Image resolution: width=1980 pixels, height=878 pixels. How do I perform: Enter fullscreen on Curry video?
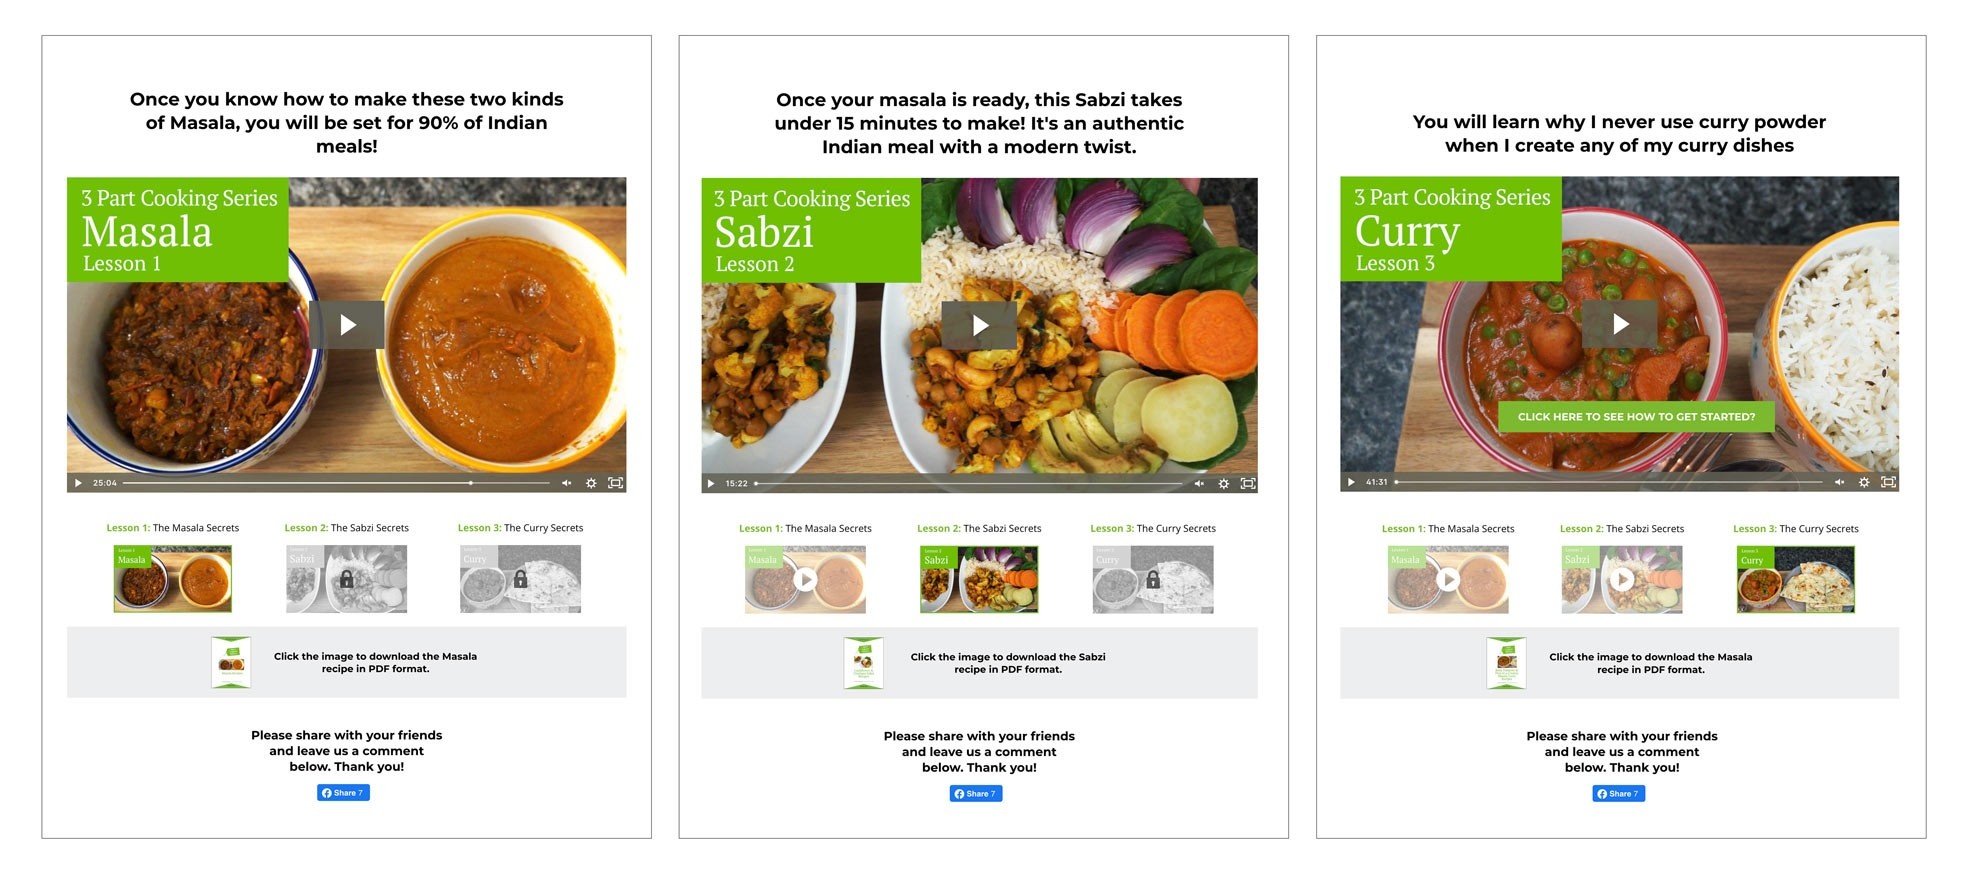1888,482
